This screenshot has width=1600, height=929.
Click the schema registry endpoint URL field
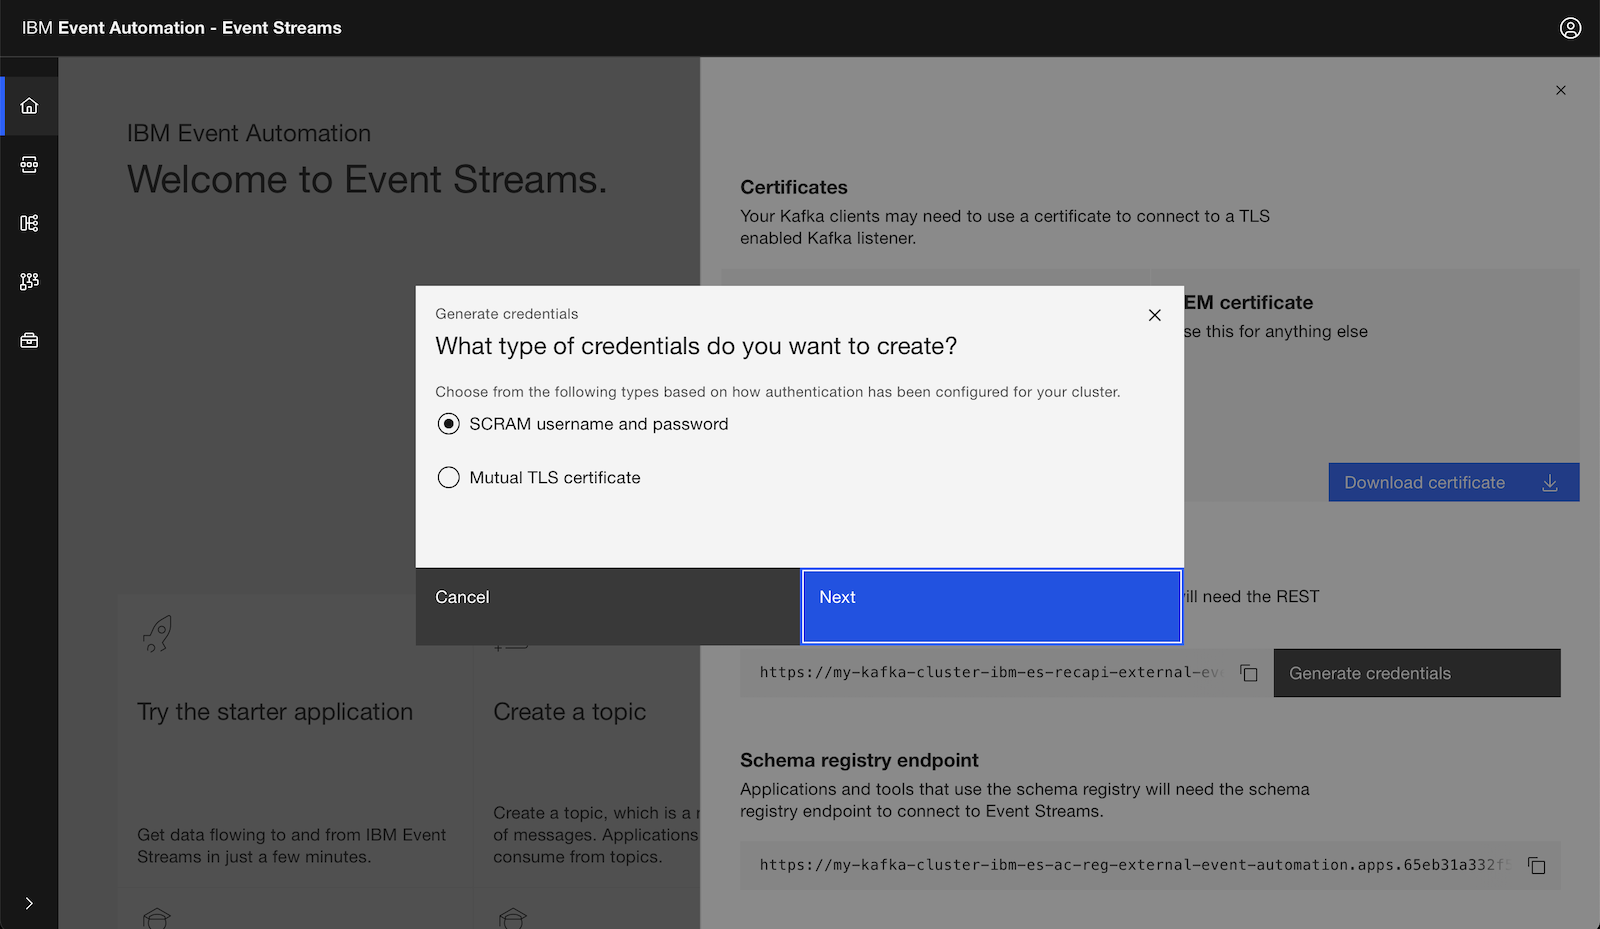tap(1130, 866)
